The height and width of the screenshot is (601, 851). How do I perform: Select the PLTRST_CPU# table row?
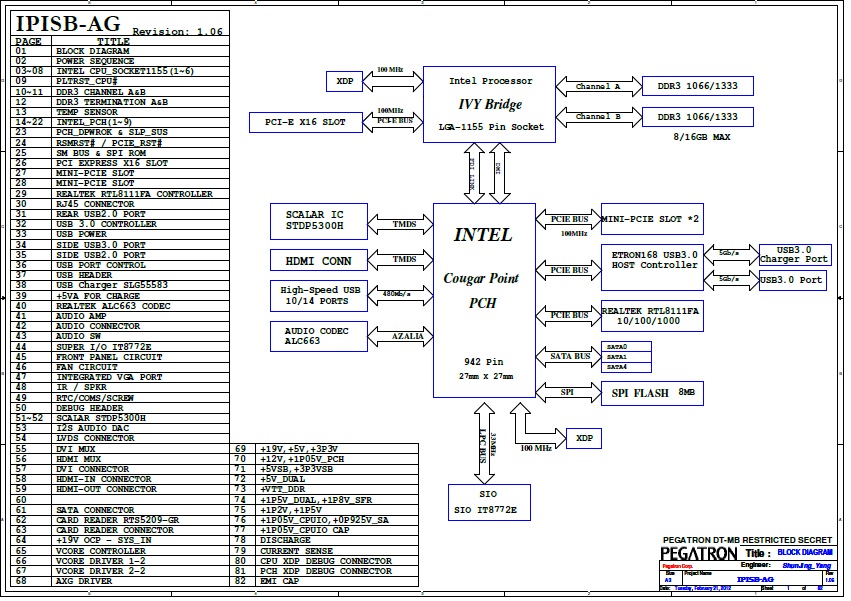pos(120,81)
